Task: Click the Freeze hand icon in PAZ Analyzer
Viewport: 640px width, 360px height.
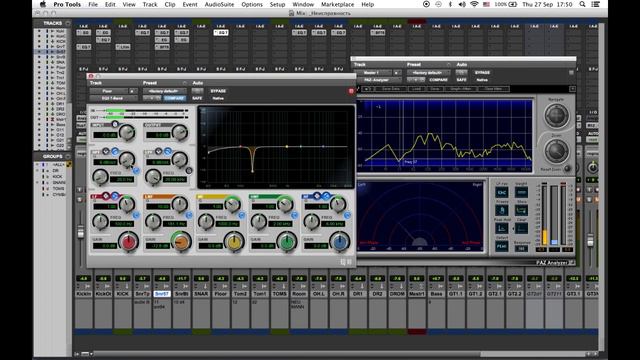Action: [x=502, y=210]
